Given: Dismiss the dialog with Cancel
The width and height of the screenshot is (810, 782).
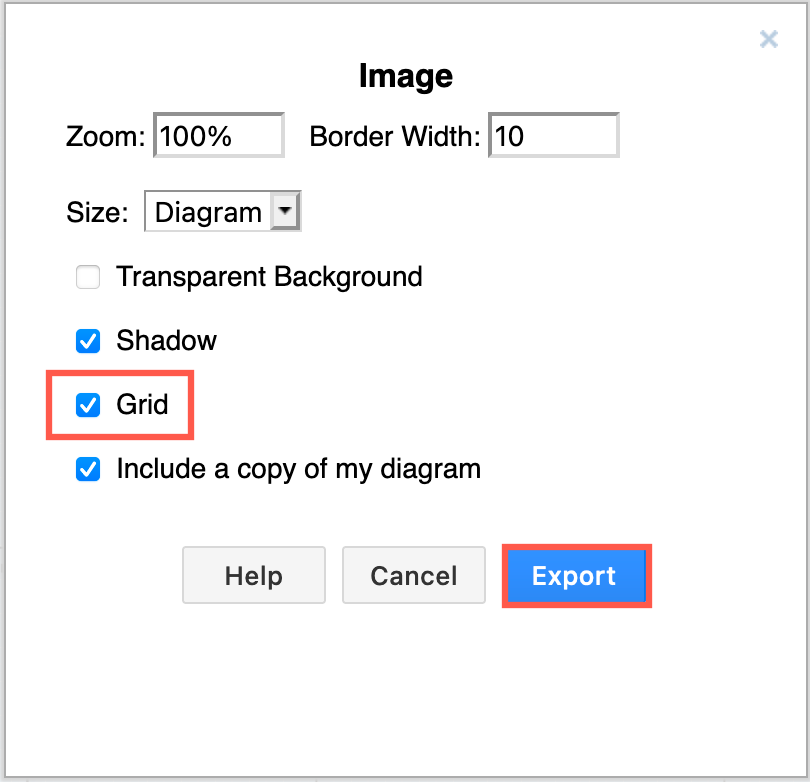Looking at the screenshot, I should (x=413, y=575).
